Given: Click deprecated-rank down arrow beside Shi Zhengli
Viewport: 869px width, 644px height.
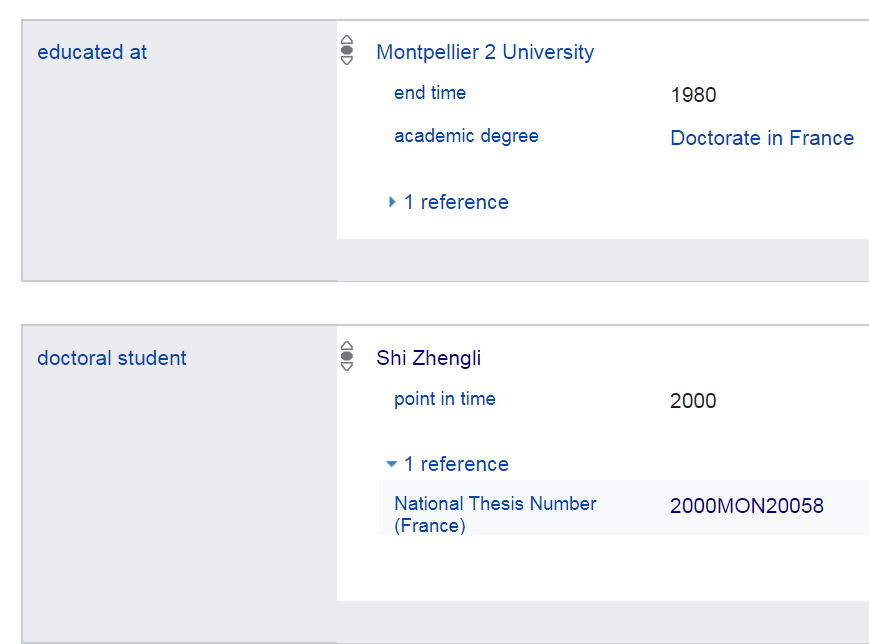Looking at the screenshot, I should (x=347, y=367).
